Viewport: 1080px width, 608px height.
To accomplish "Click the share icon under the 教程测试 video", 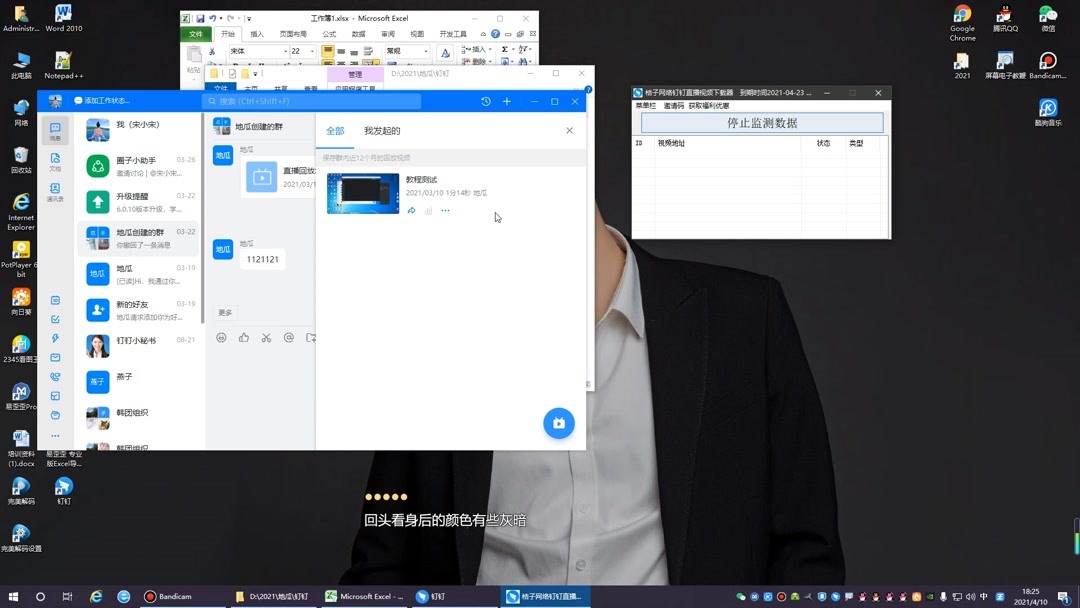I will coord(411,211).
